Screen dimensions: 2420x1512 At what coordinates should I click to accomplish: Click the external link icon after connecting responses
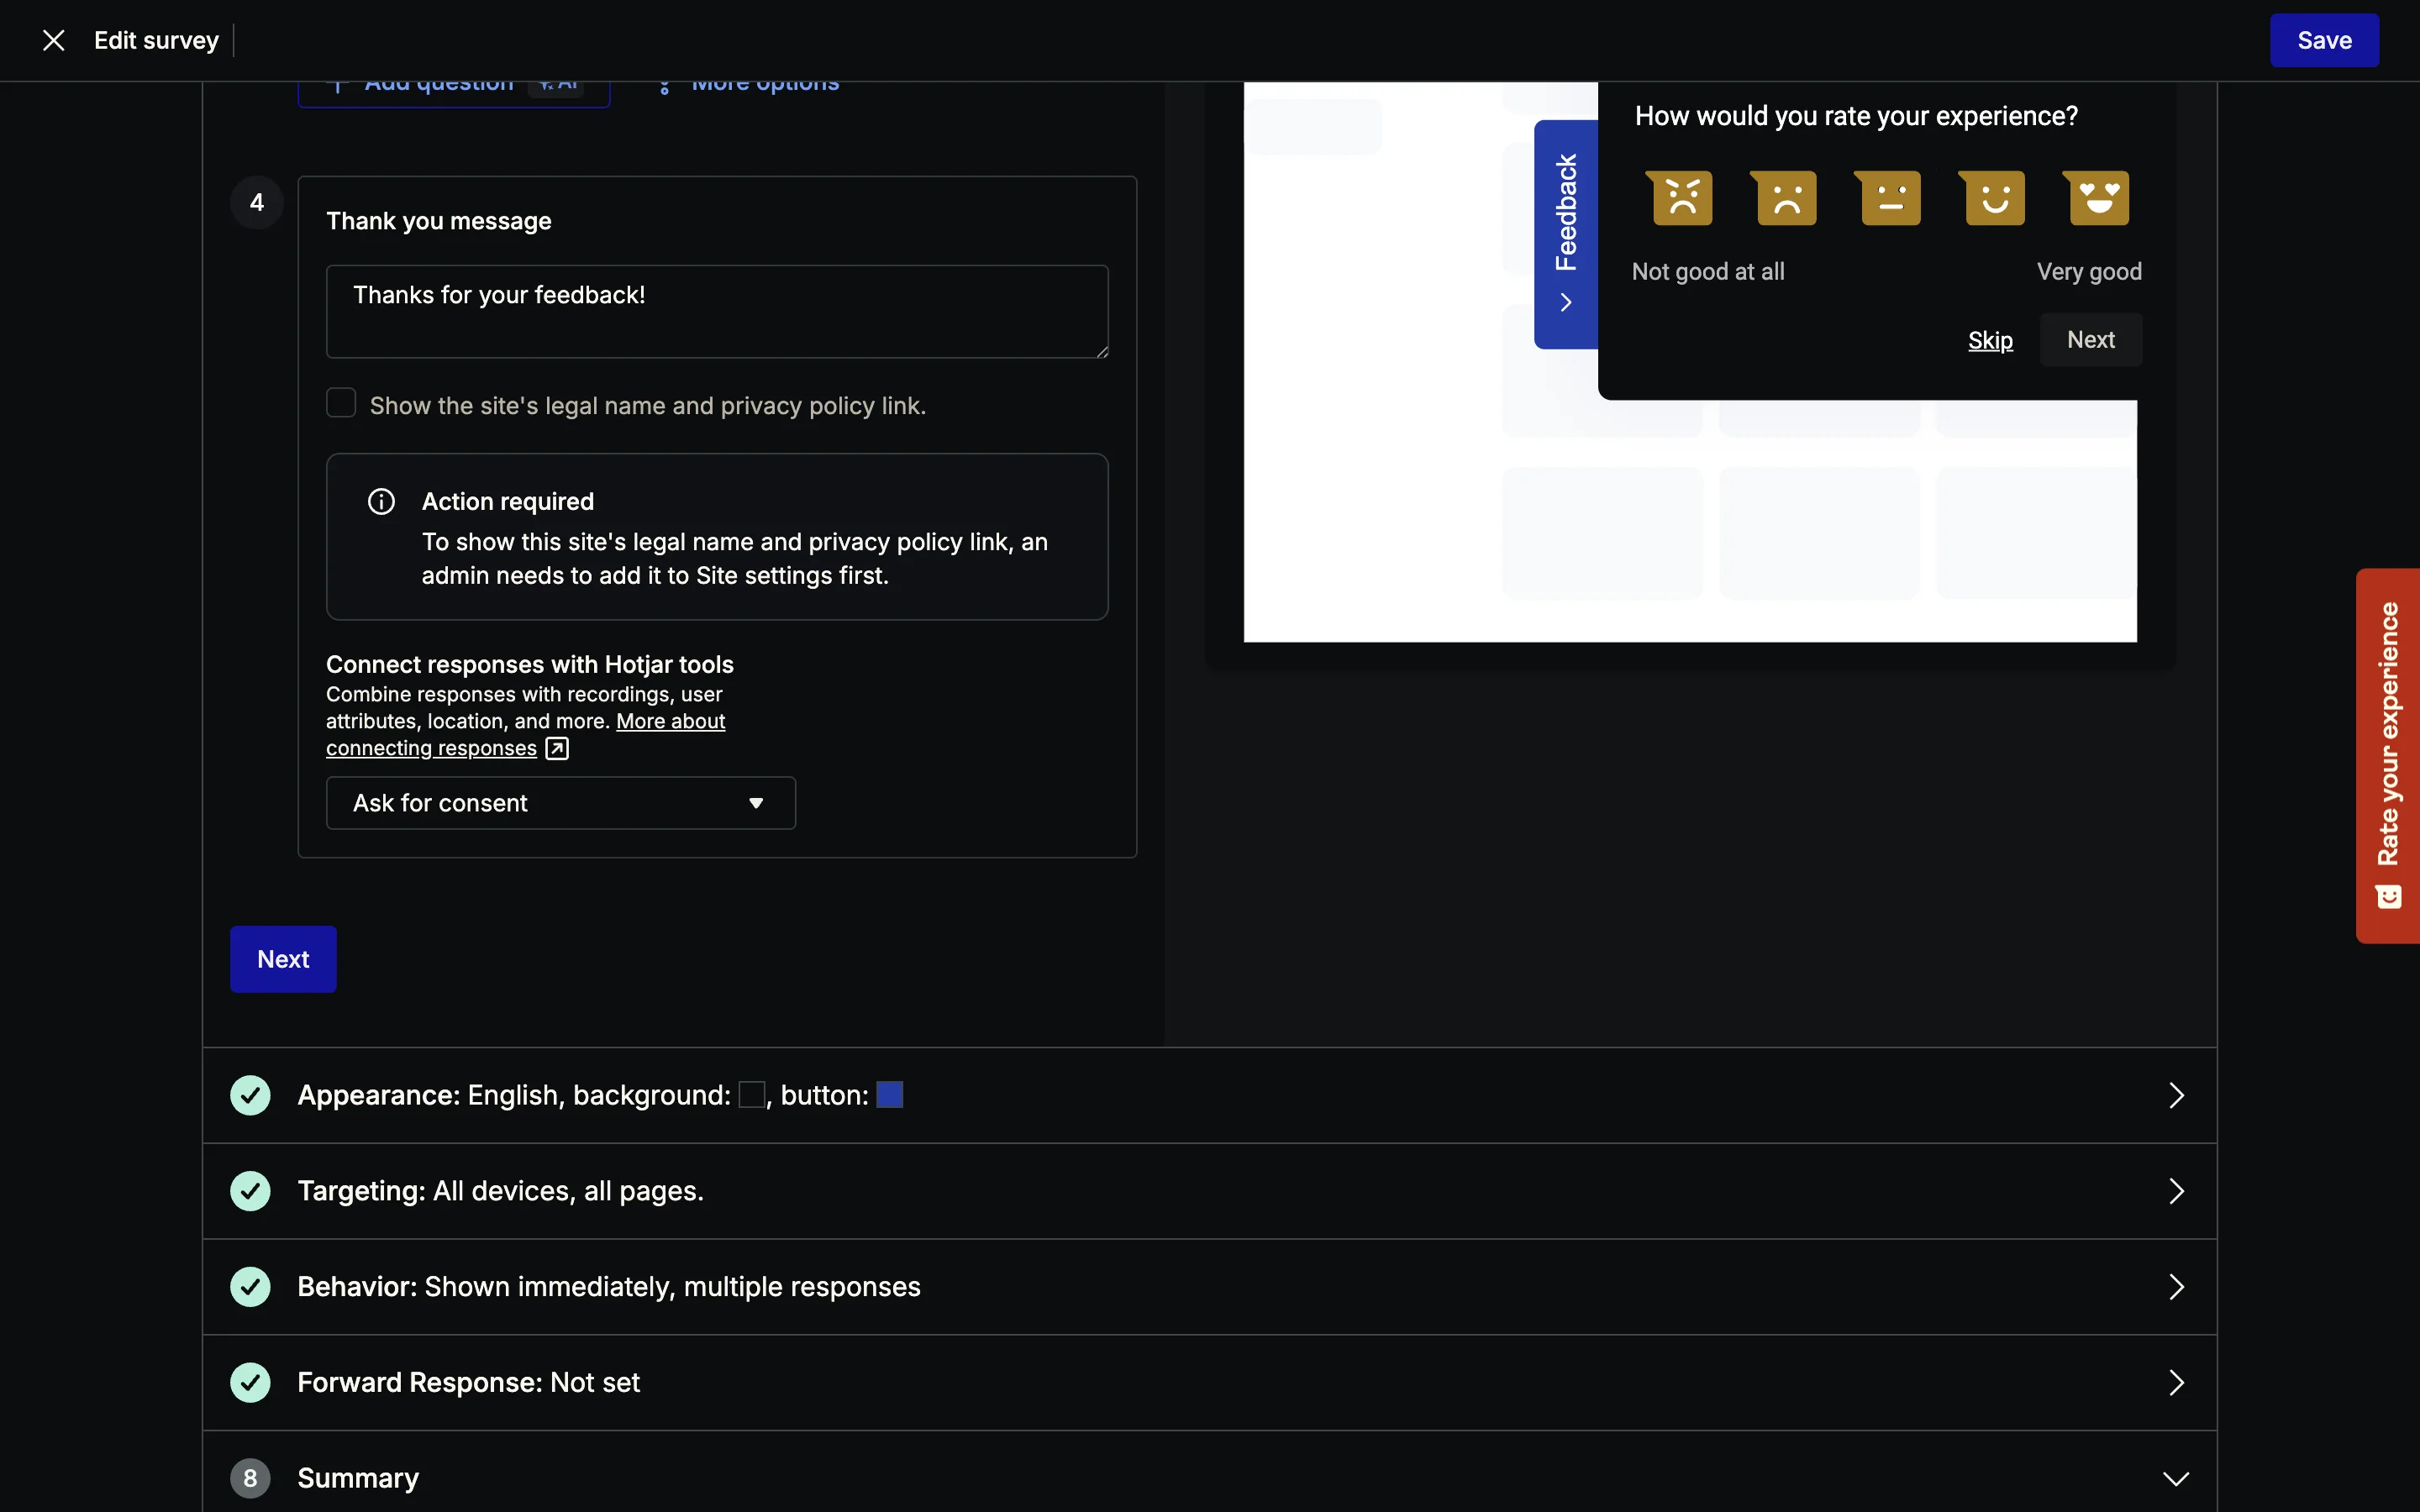557,748
